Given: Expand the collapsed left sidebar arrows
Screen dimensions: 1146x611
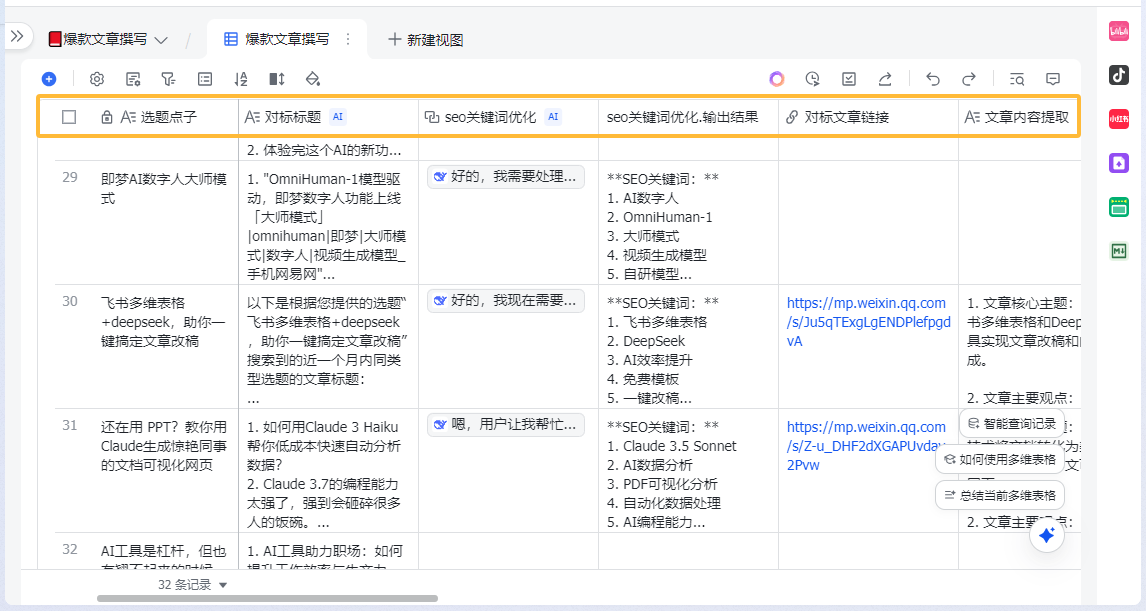Looking at the screenshot, I should (x=17, y=36).
